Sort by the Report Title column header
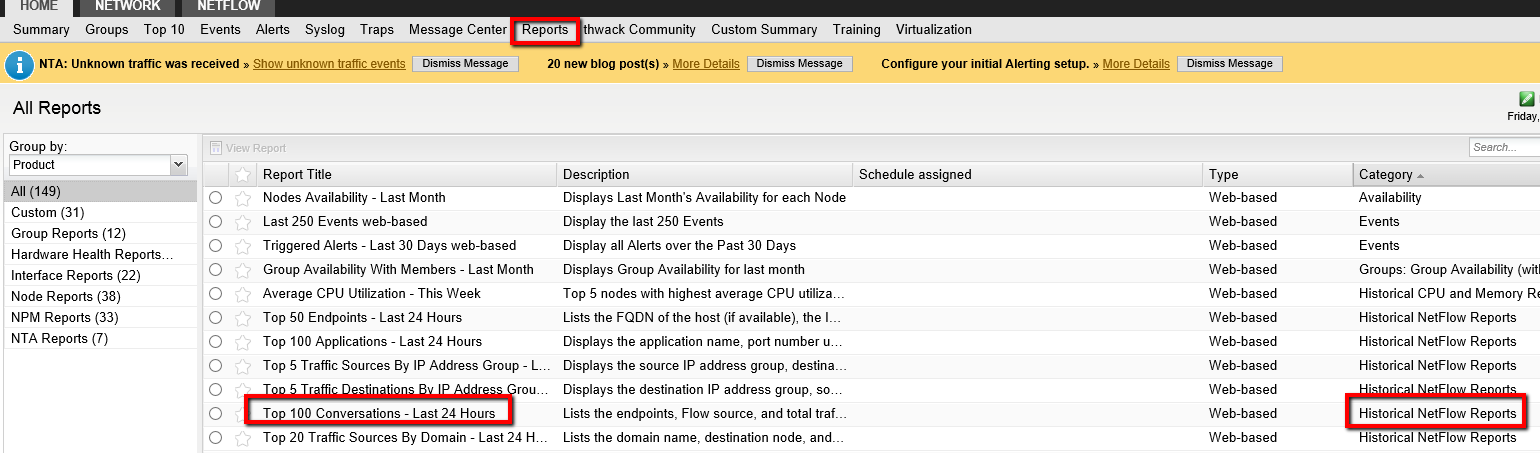The width and height of the screenshot is (1540, 453). (406, 174)
